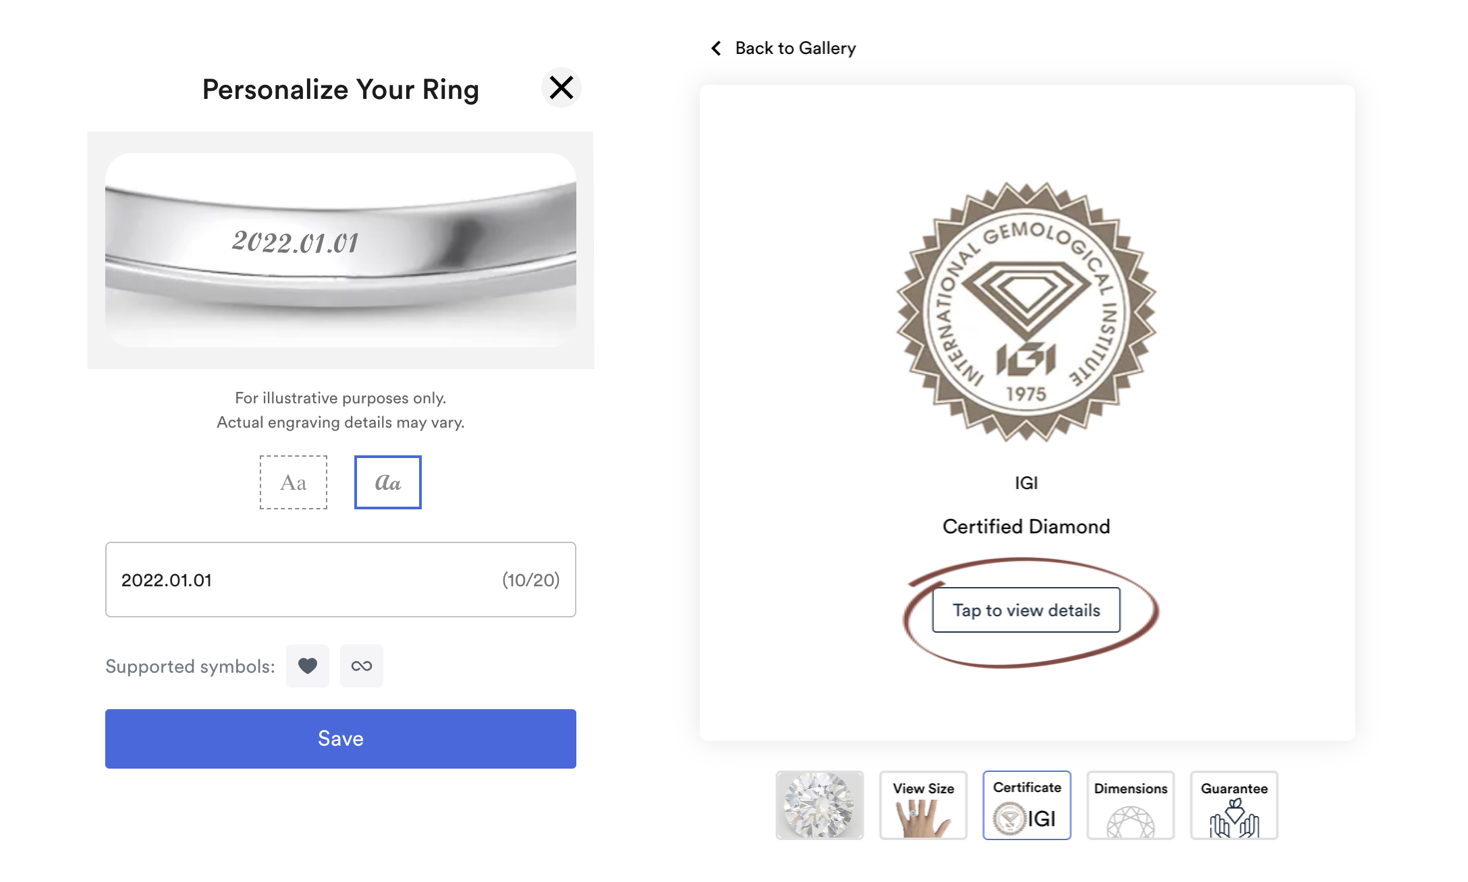
Task: Insert the heart symbol into the engraving
Action: tap(308, 666)
